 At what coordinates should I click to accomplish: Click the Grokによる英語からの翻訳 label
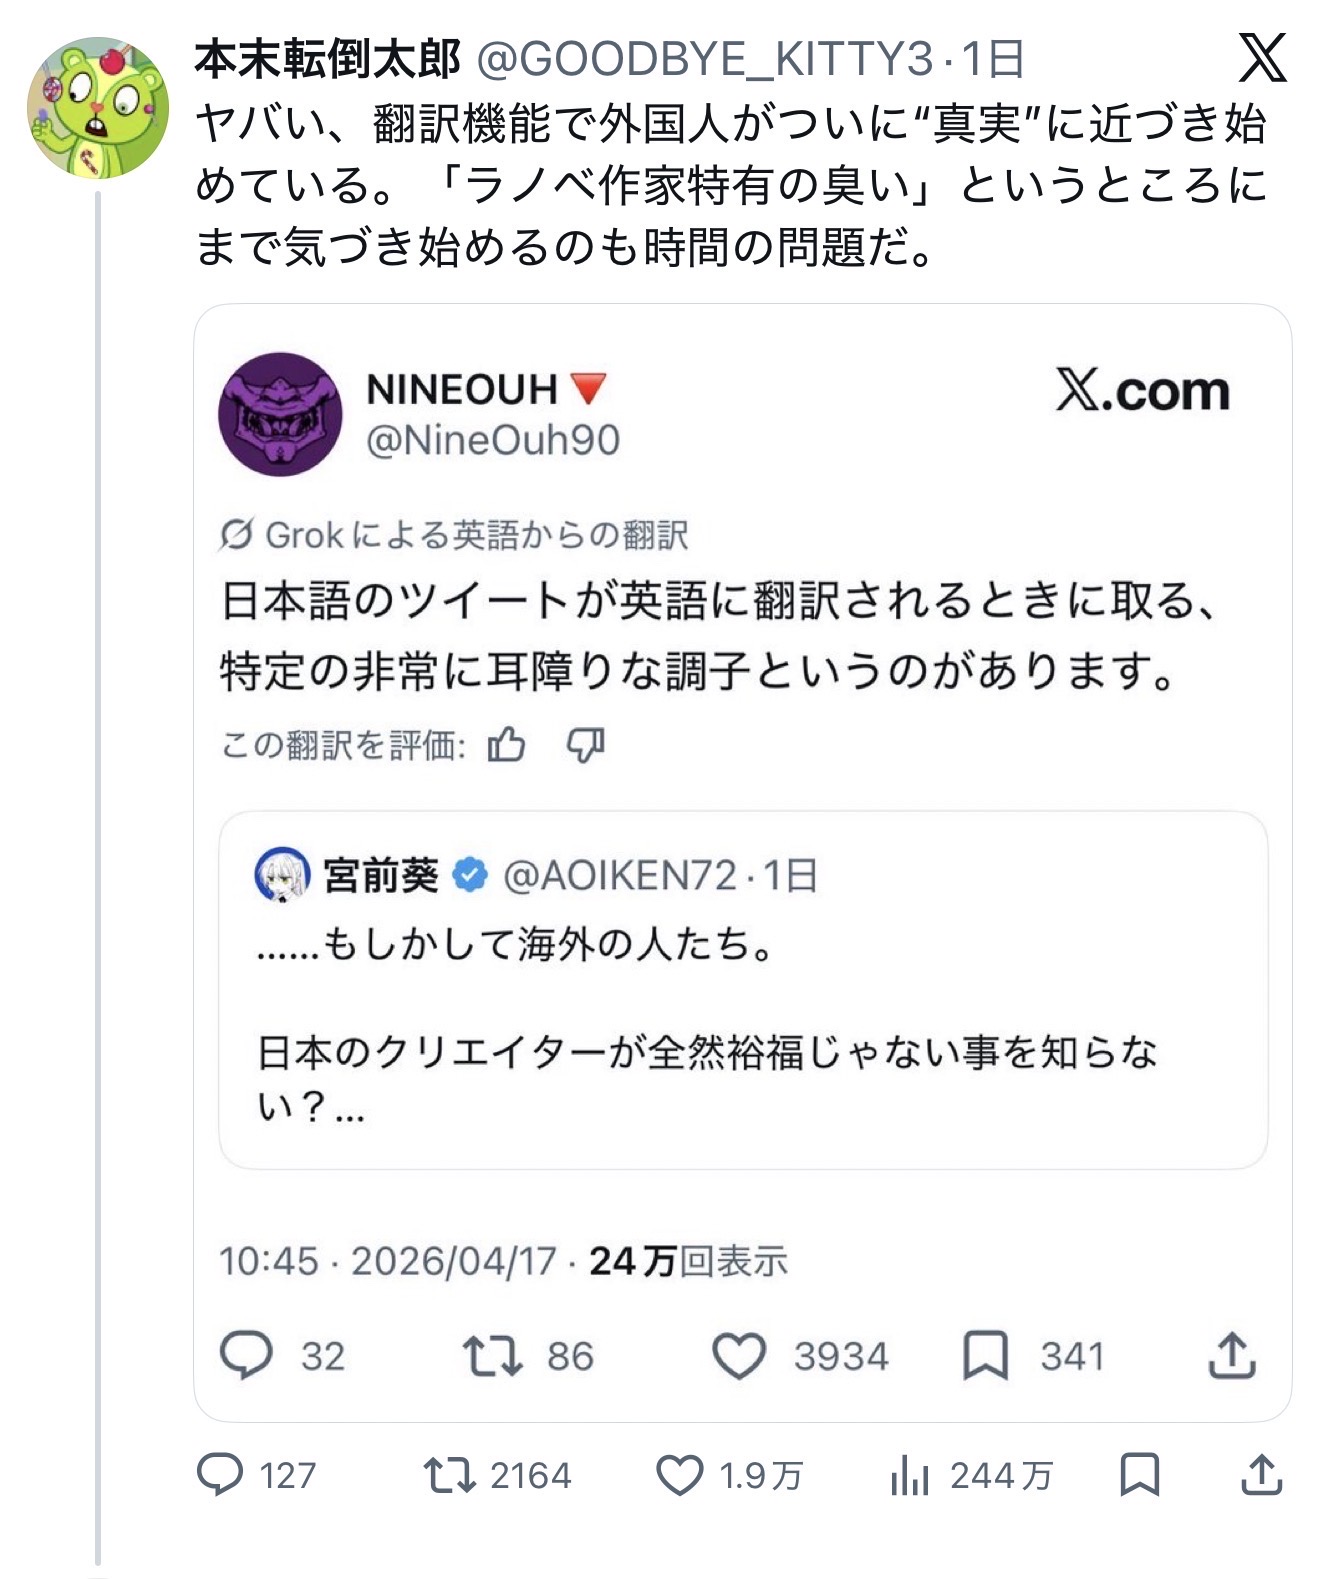[x=455, y=535]
